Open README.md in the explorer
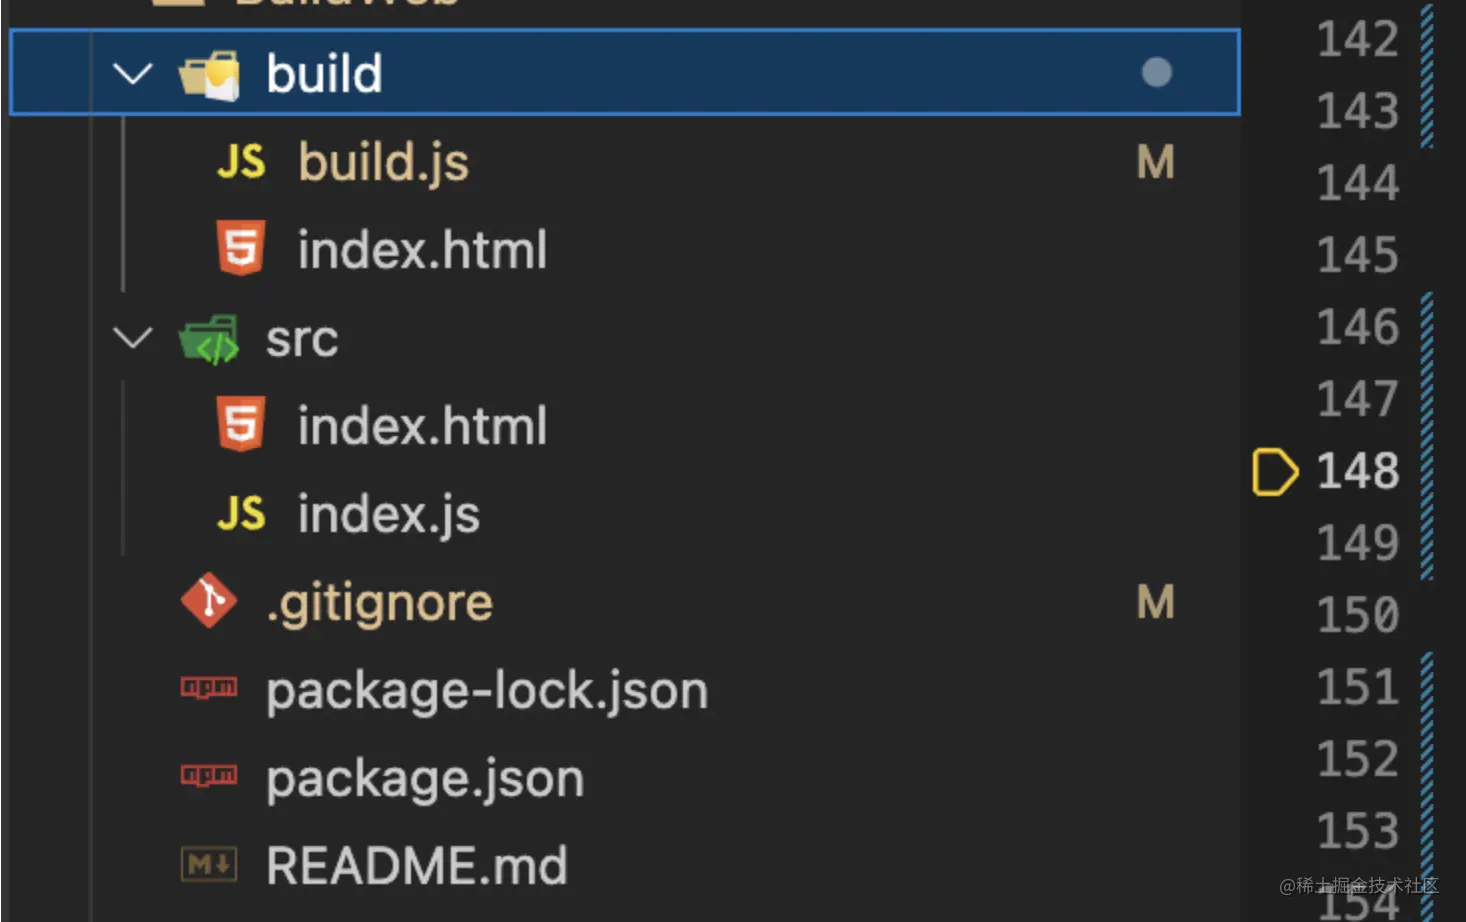 pos(416,865)
